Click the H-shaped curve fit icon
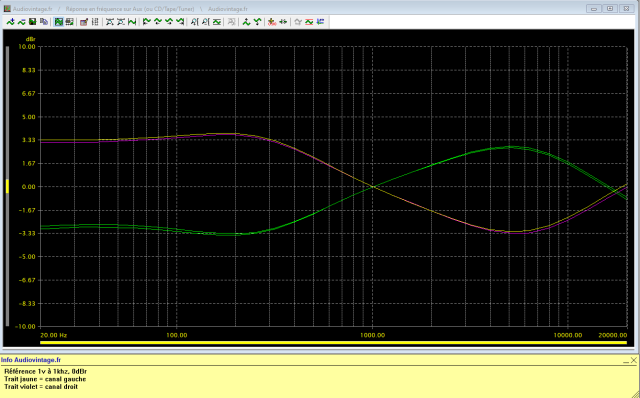640x398 pixels. pyautogui.click(x=132, y=22)
